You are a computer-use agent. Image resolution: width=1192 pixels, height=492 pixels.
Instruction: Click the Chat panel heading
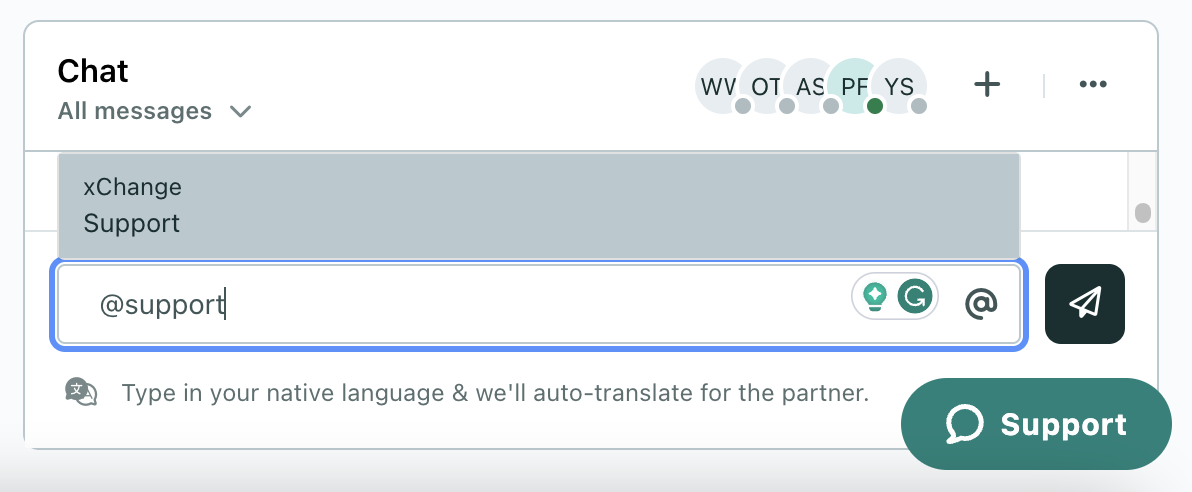(93, 71)
